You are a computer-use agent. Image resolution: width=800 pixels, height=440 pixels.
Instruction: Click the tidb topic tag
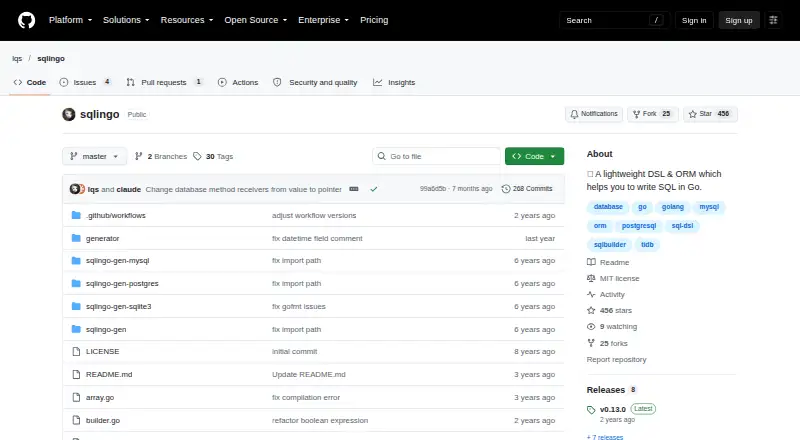[647, 245]
